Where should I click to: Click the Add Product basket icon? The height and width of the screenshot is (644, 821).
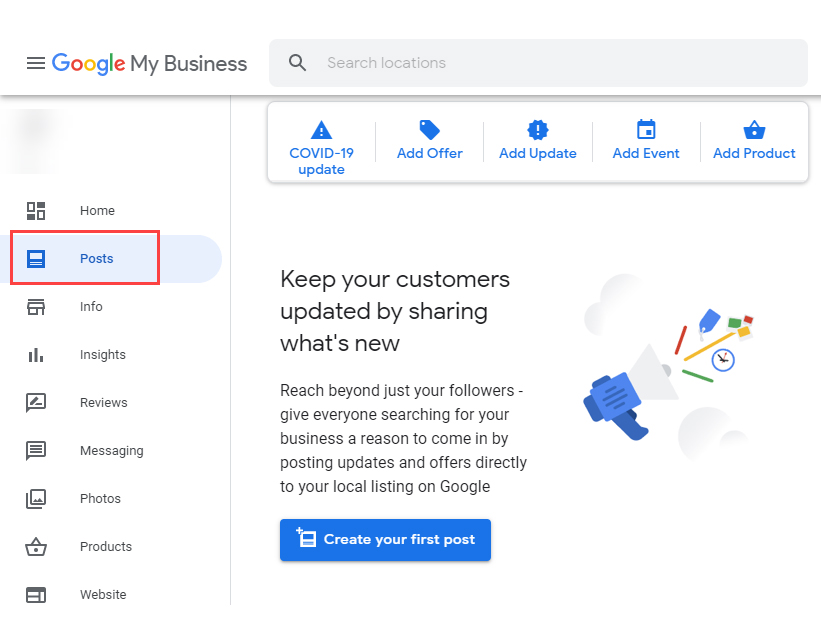click(755, 130)
